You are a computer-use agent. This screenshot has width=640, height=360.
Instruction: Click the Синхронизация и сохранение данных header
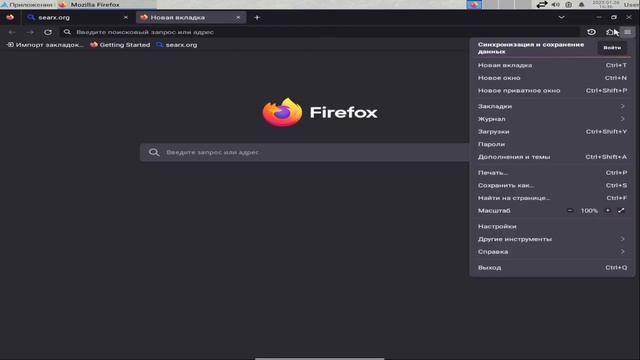(531, 48)
